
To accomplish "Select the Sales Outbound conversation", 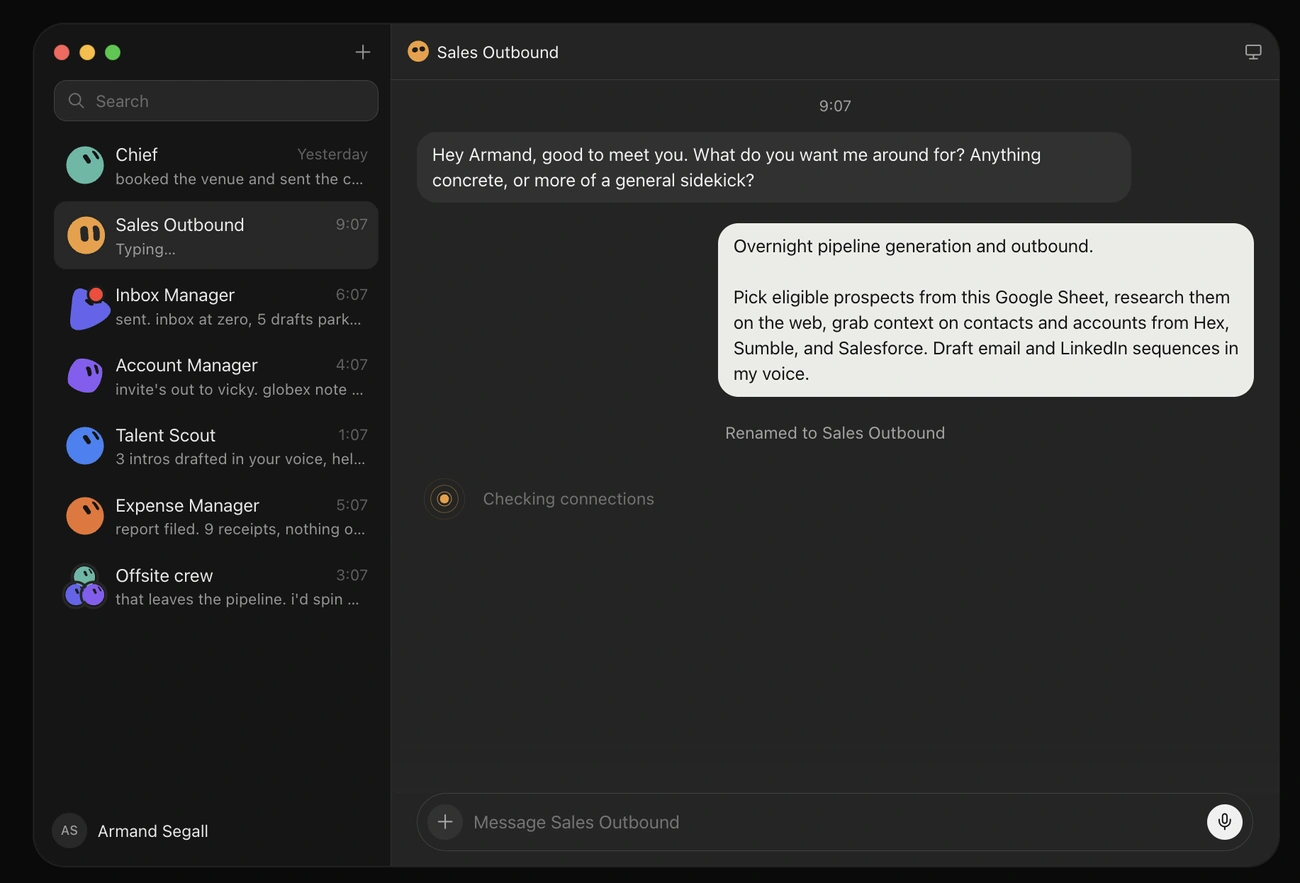I will (x=216, y=235).
